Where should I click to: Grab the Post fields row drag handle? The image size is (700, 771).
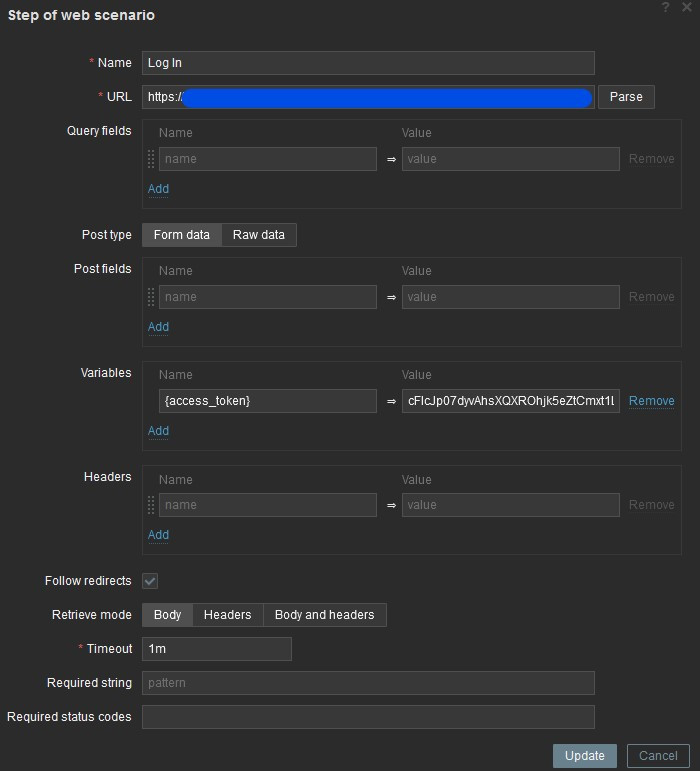(x=151, y=297)
